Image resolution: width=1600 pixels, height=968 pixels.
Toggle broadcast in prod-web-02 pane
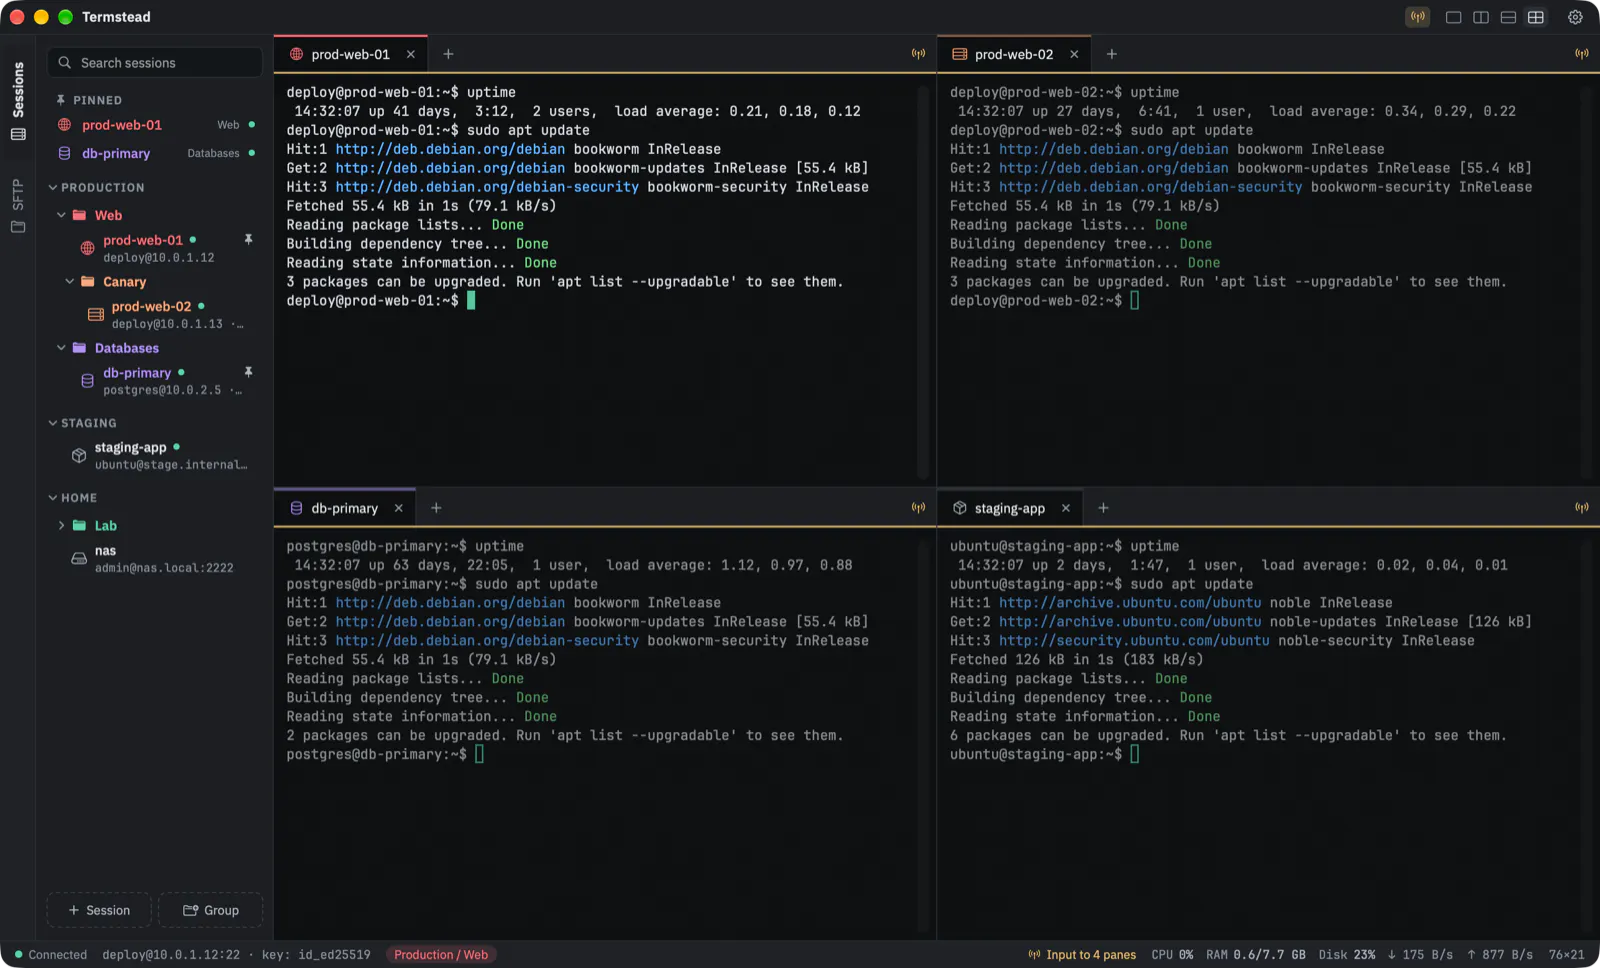(x=1581, y=54)
